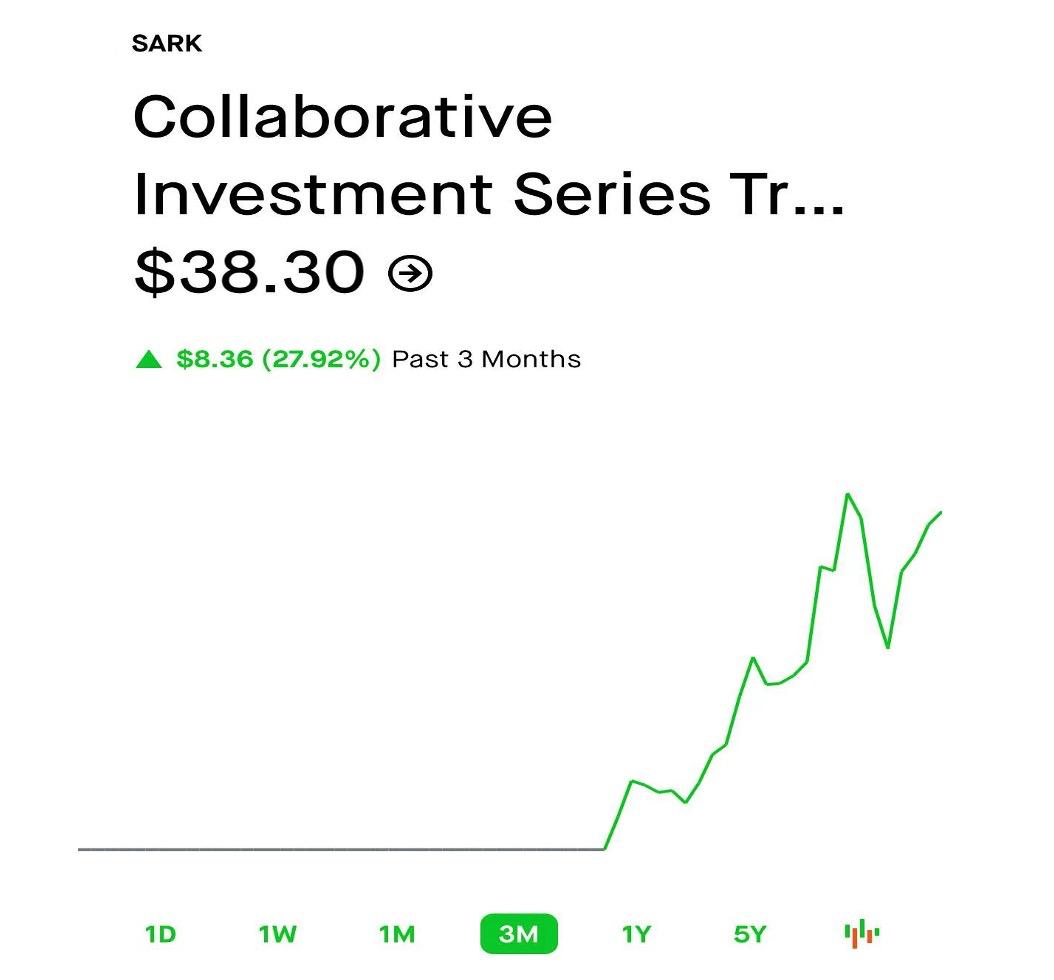
Task: Select the highlighted 3M time range
Action: (519, 934)
